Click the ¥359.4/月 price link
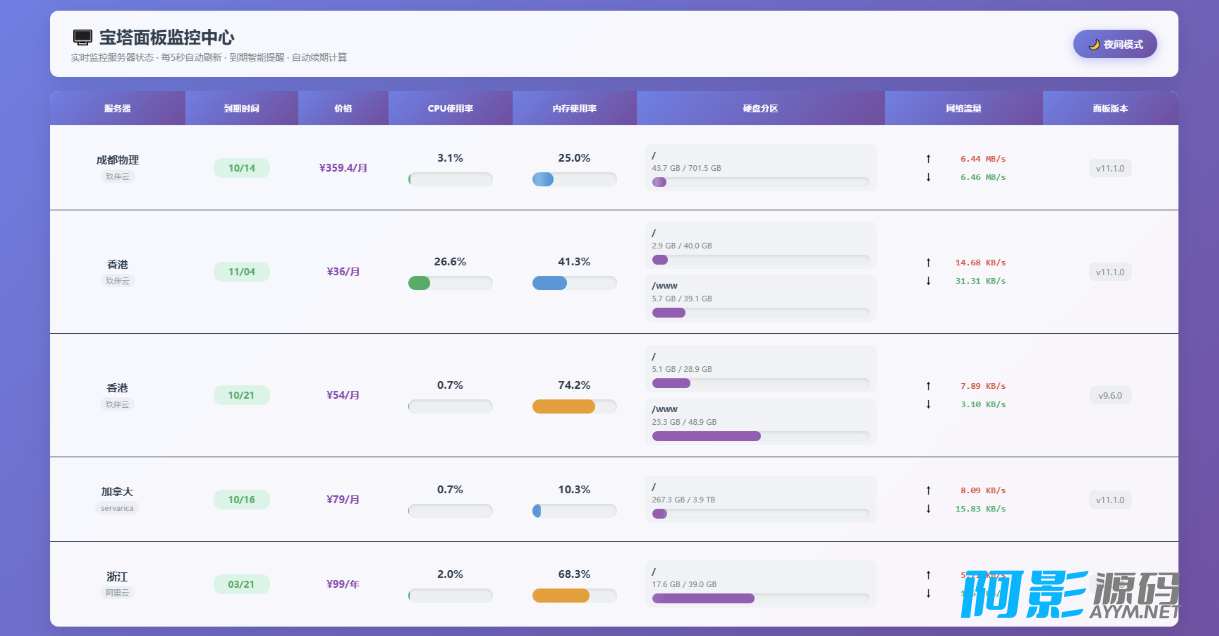Viewport: 1219px width, 636px height. pyautogui.click(x=343, y=168)
